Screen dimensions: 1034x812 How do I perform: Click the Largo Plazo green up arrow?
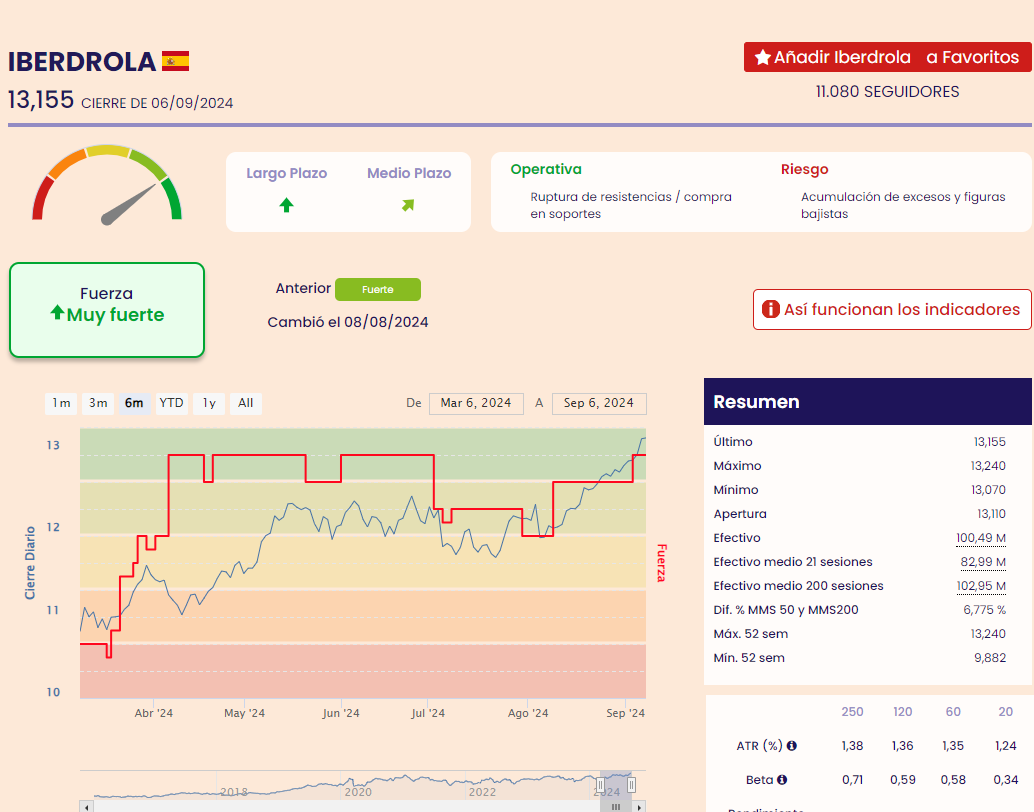tap(286, 205)
